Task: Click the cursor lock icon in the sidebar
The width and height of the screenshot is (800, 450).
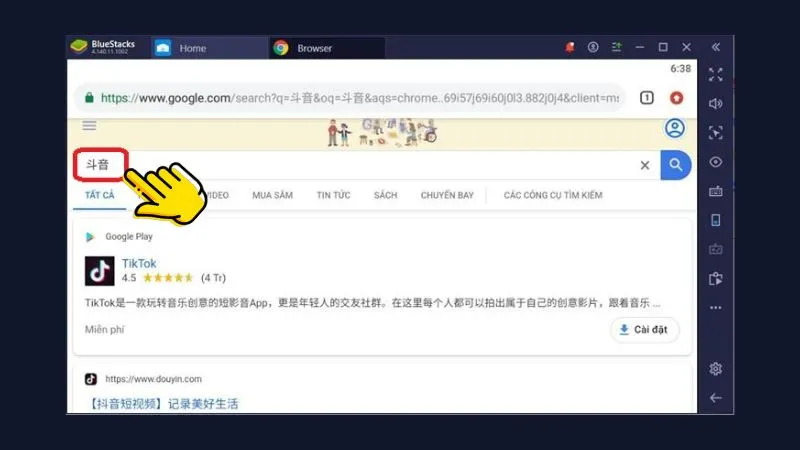Action: pyautogui.click(x=715, y=133)
